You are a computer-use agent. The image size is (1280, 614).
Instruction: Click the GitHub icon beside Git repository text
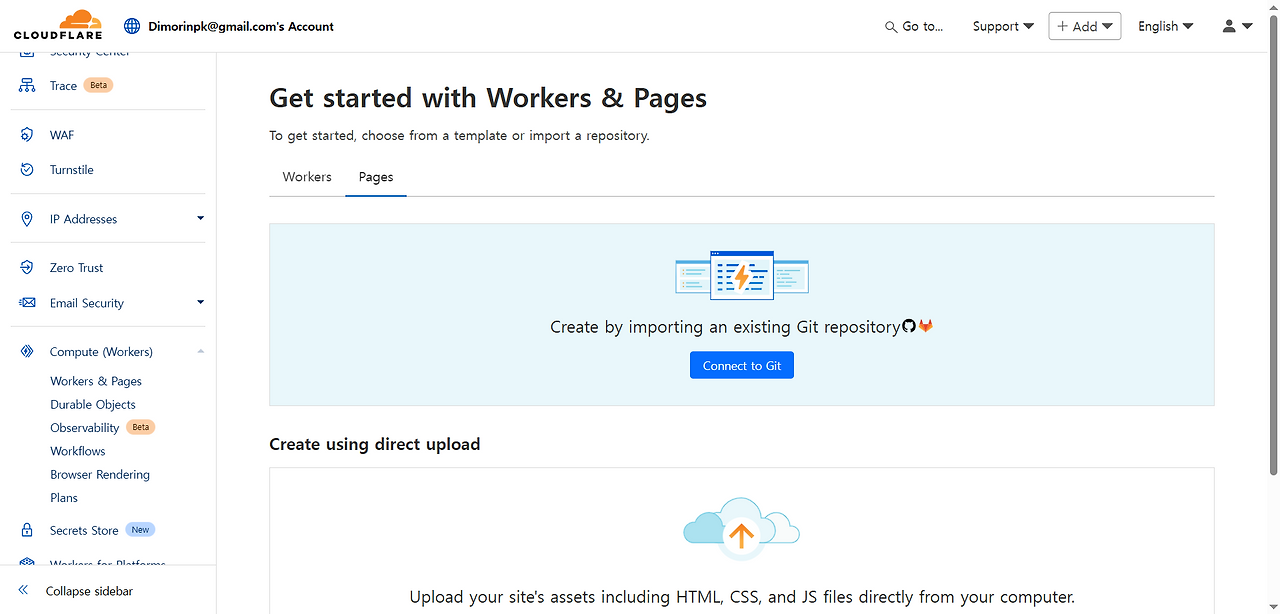(x=908, y=326)
